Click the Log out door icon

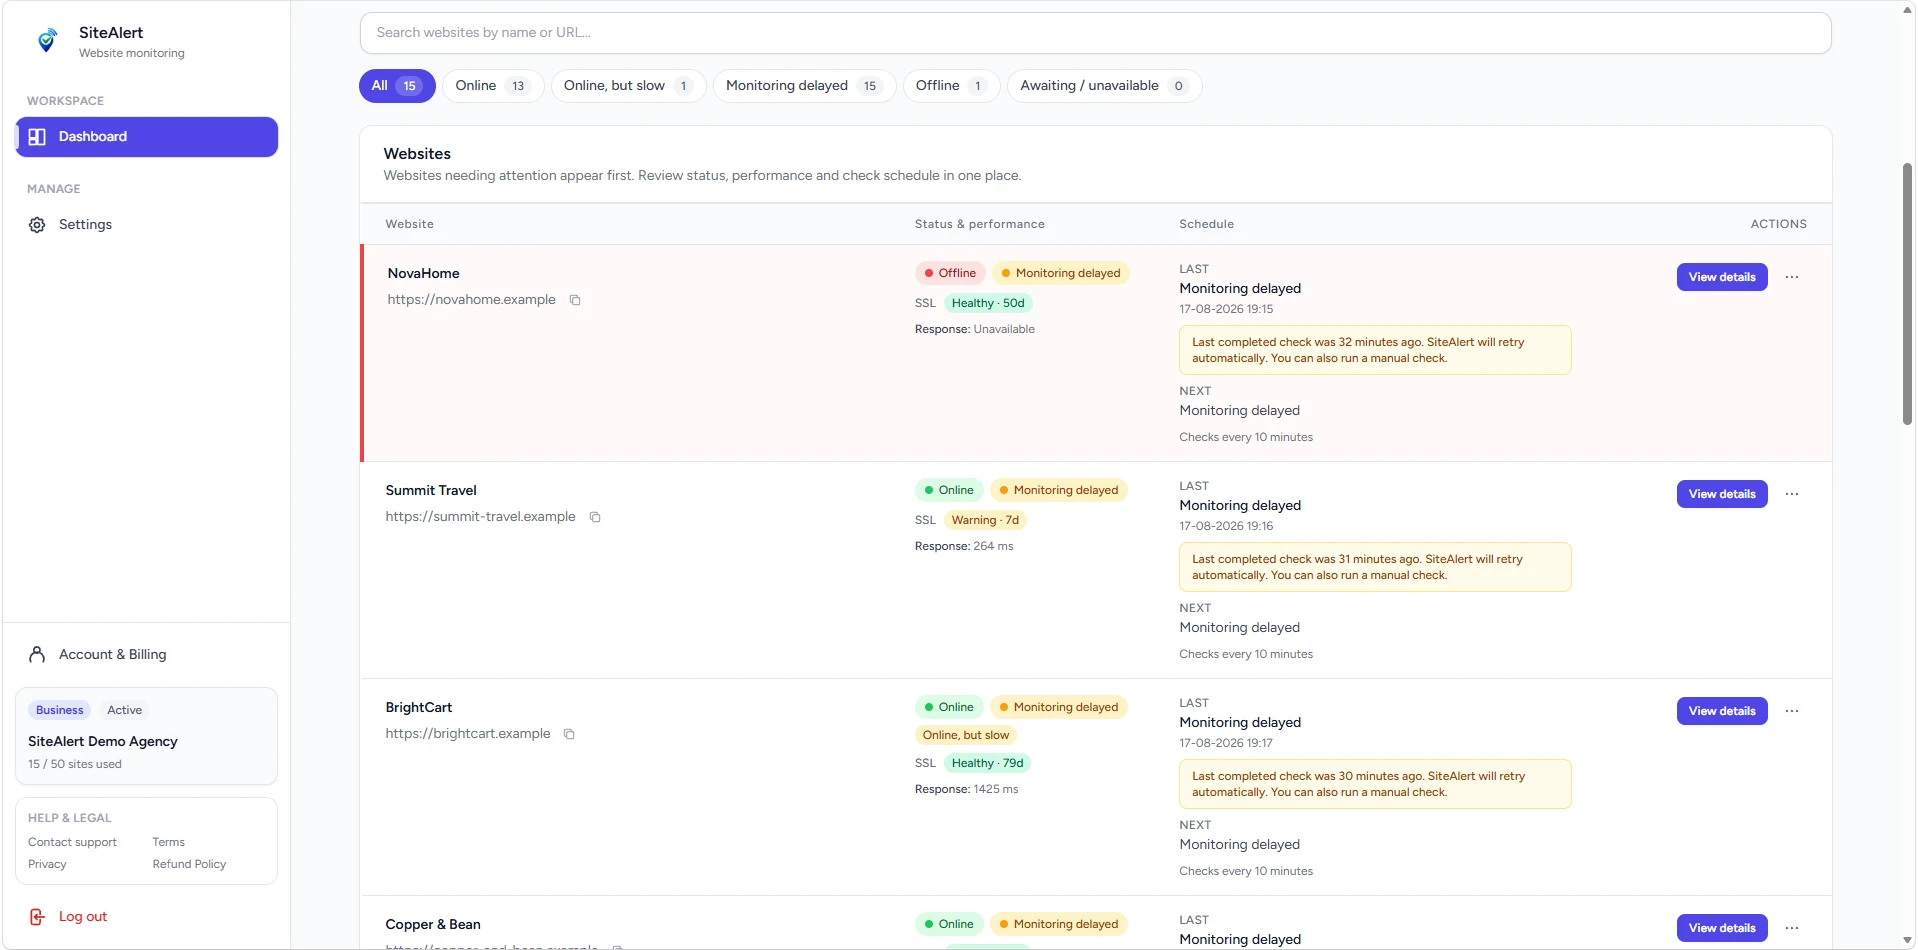tap(37, 917)
